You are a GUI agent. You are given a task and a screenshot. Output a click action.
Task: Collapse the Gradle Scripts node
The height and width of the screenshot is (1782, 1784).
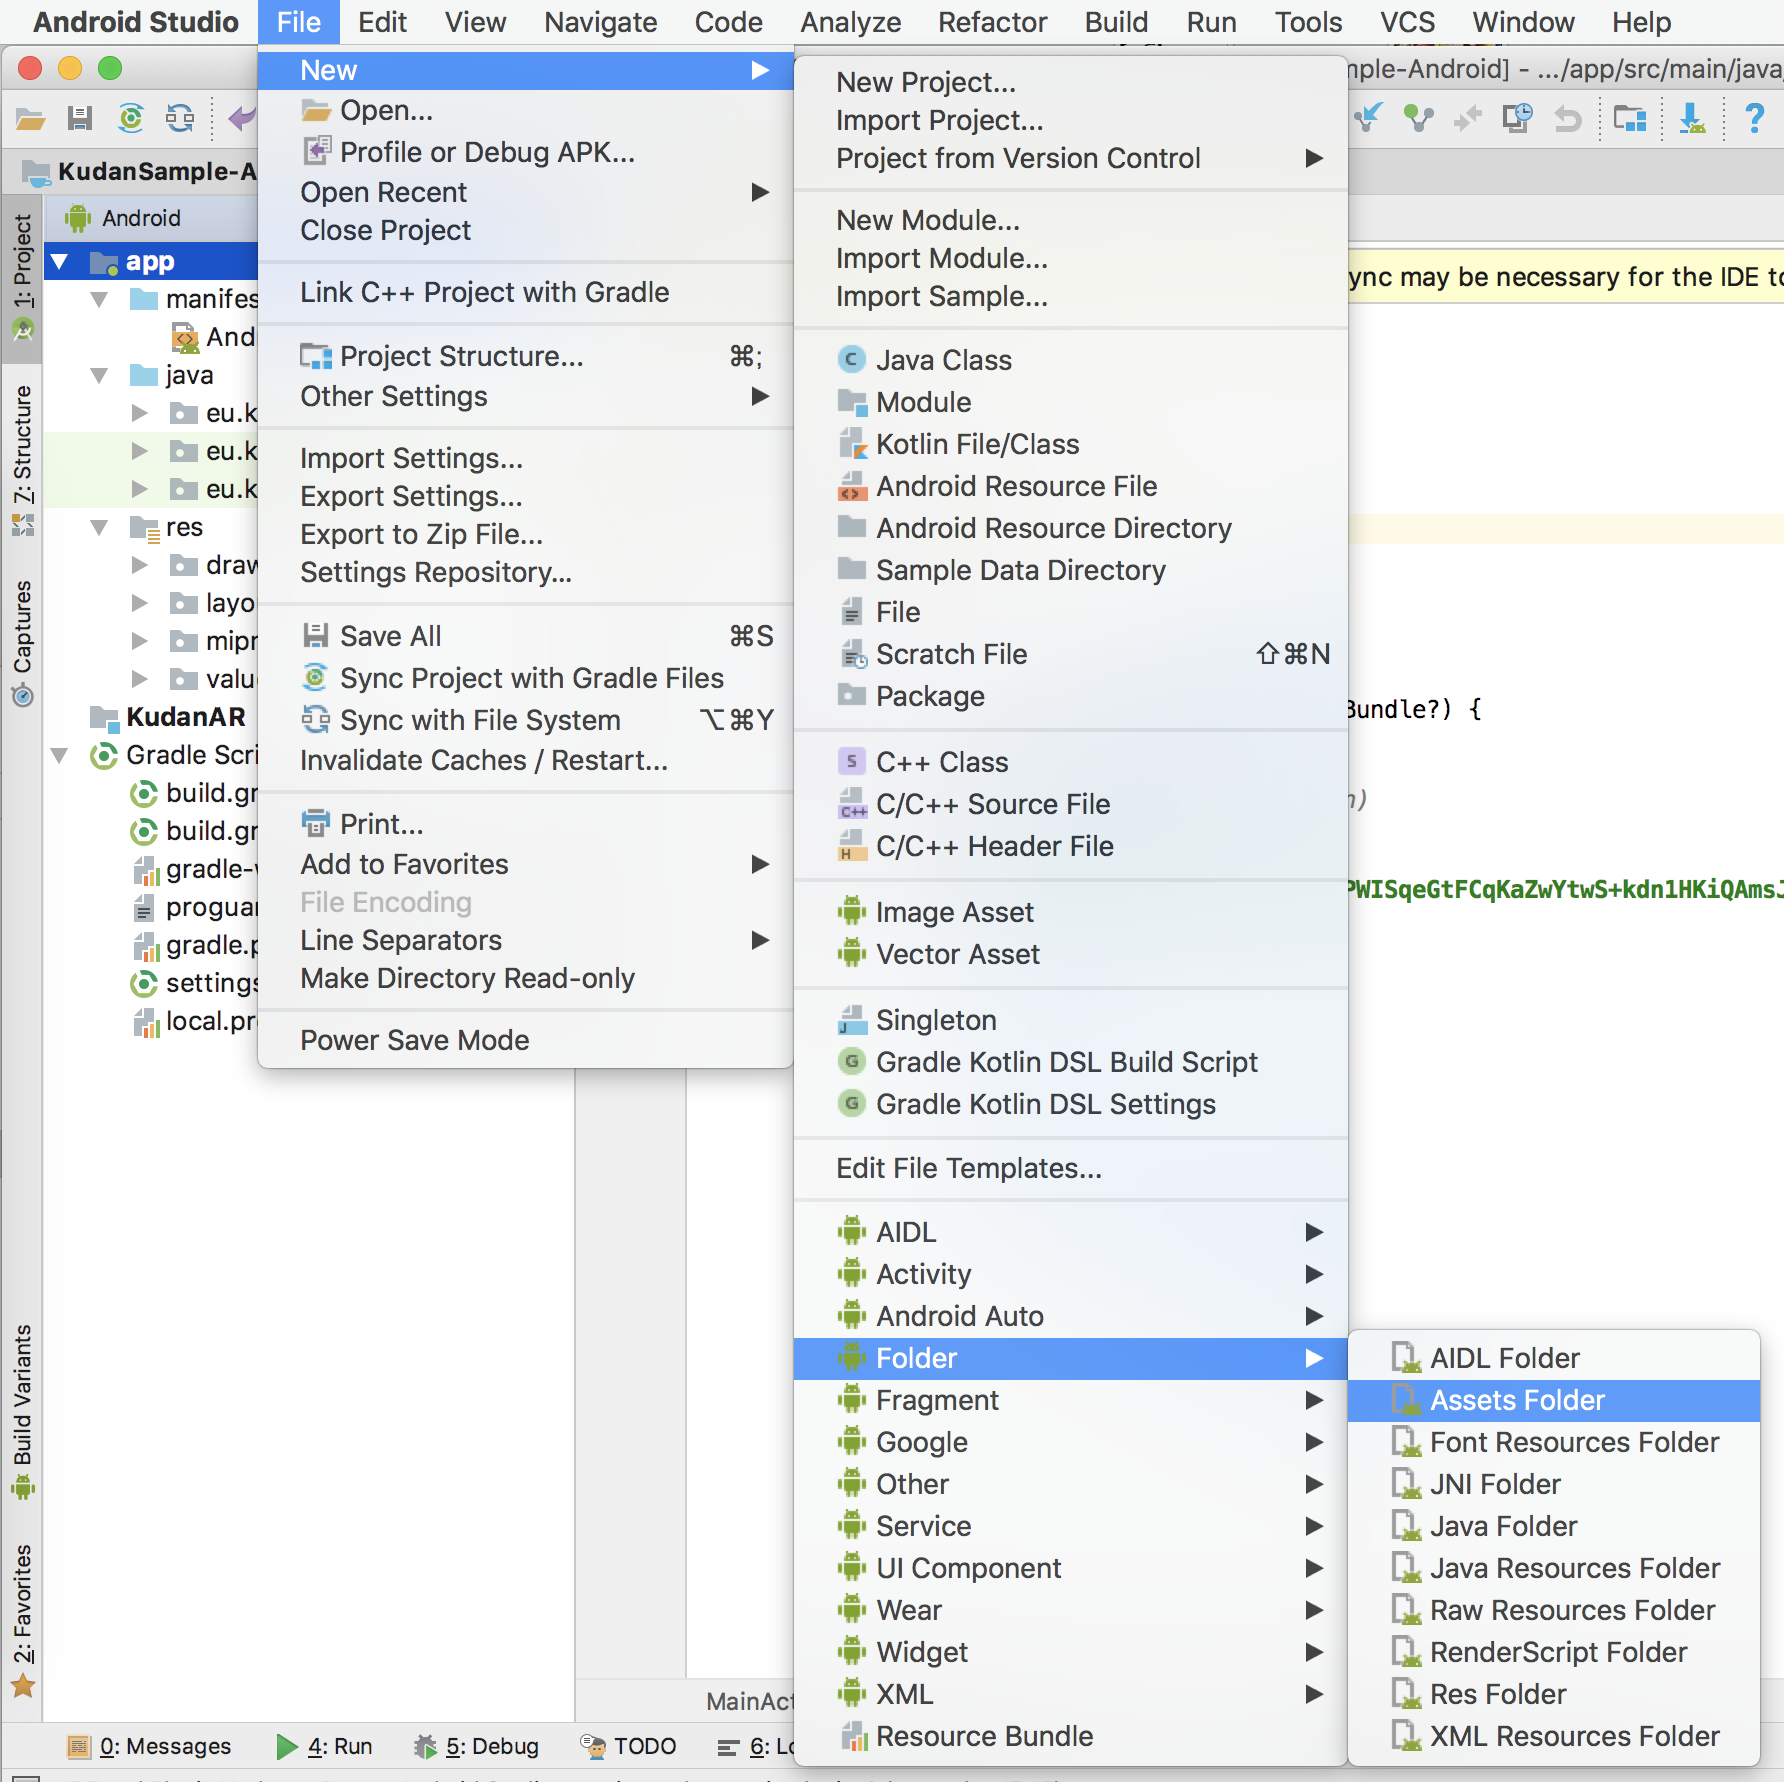(x=60, y=756)
